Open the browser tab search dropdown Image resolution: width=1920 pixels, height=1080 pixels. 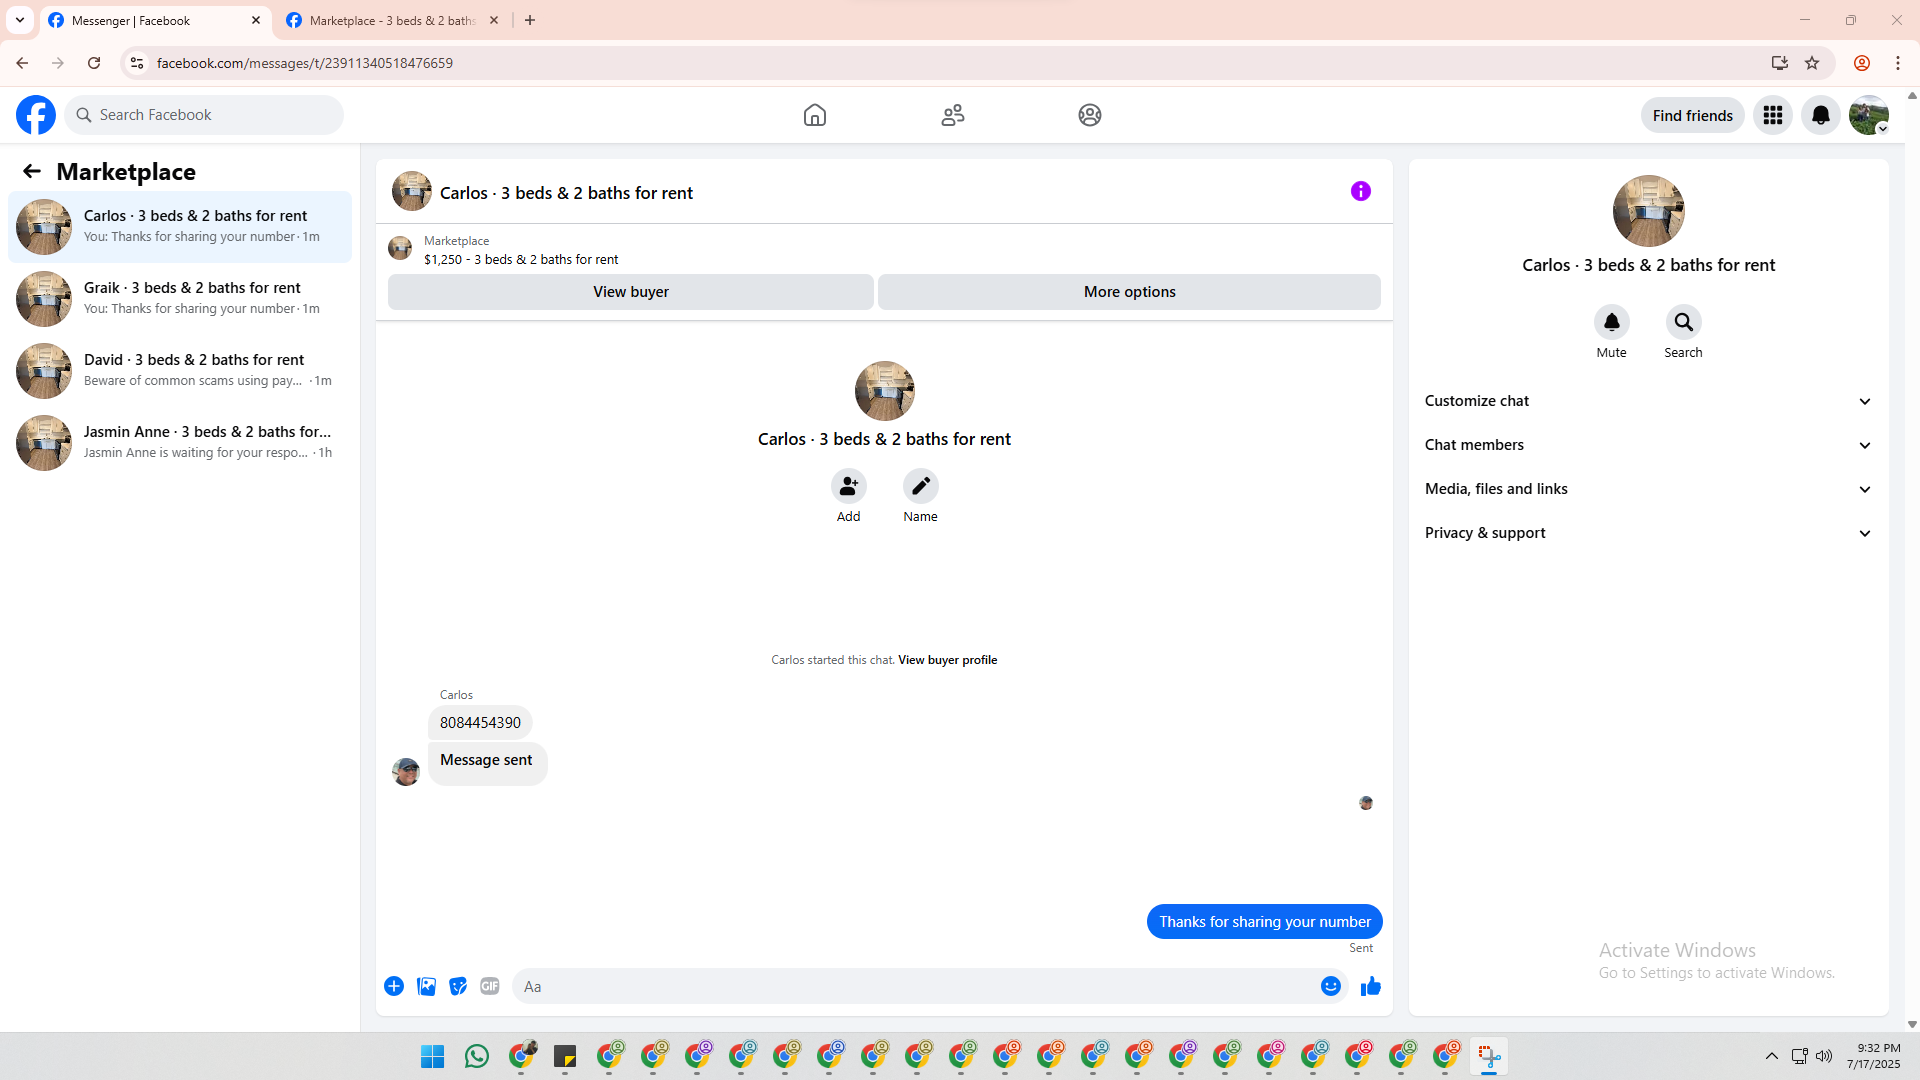[x=20, y=20]
